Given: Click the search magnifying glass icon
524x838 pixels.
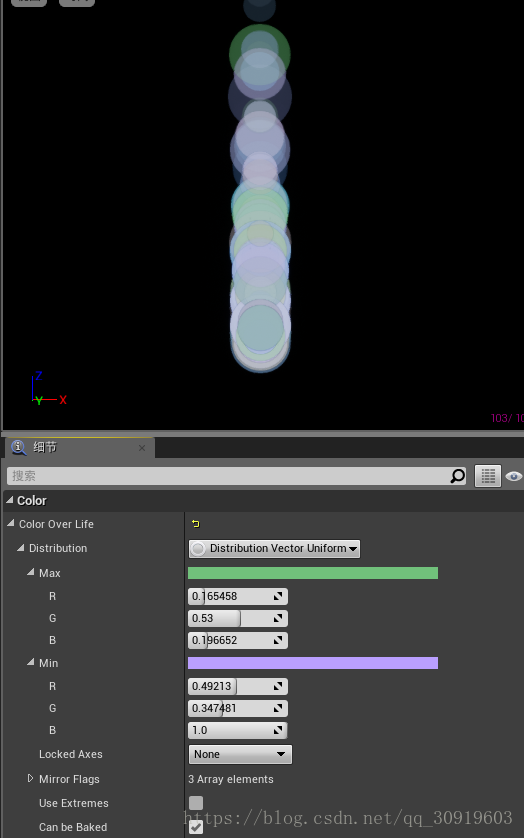Looking at the screenshot, I should (x=457, y=476).
